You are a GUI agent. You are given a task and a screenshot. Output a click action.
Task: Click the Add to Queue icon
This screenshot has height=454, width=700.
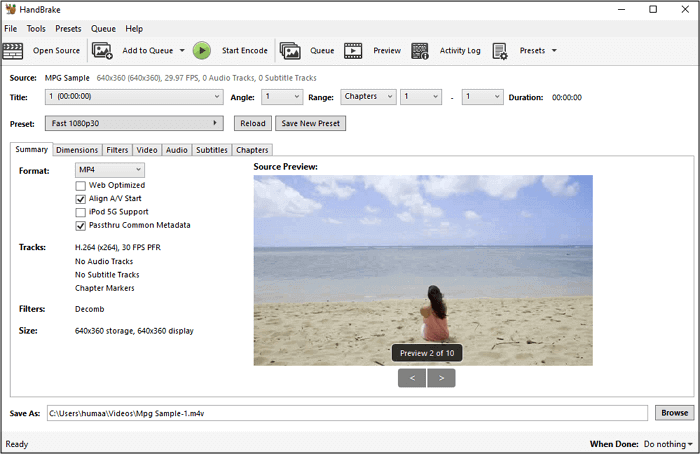102,50
